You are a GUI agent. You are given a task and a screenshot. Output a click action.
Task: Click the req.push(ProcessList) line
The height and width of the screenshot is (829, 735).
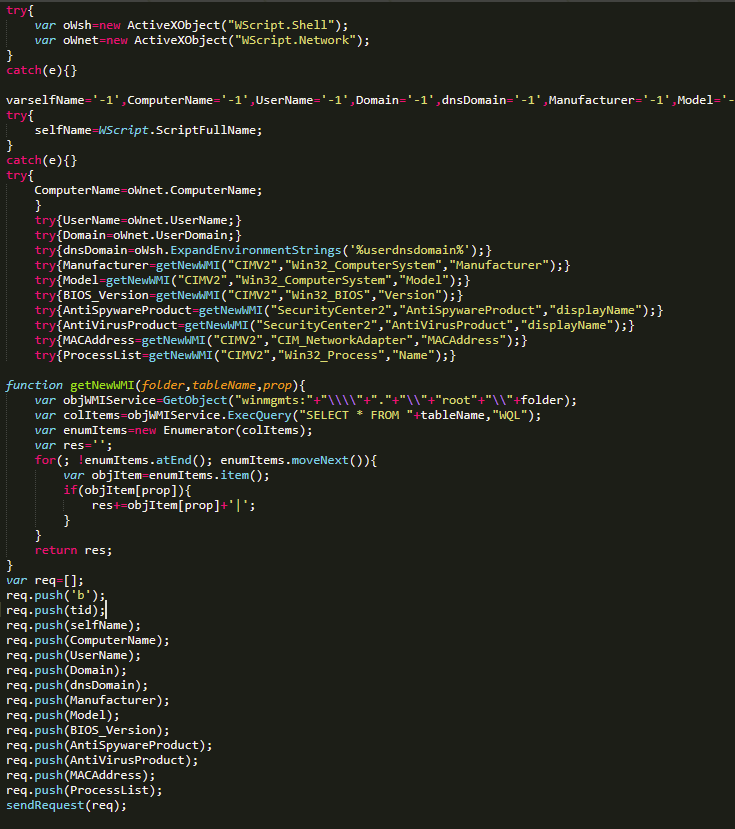[x=85, y=790]
